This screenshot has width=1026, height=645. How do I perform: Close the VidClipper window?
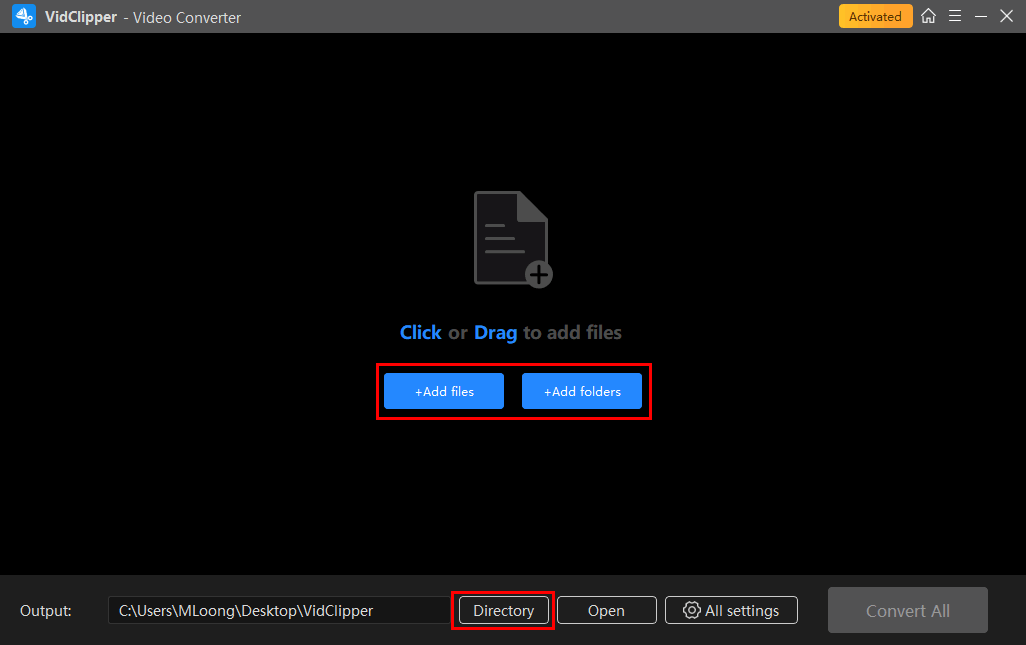1006,16
